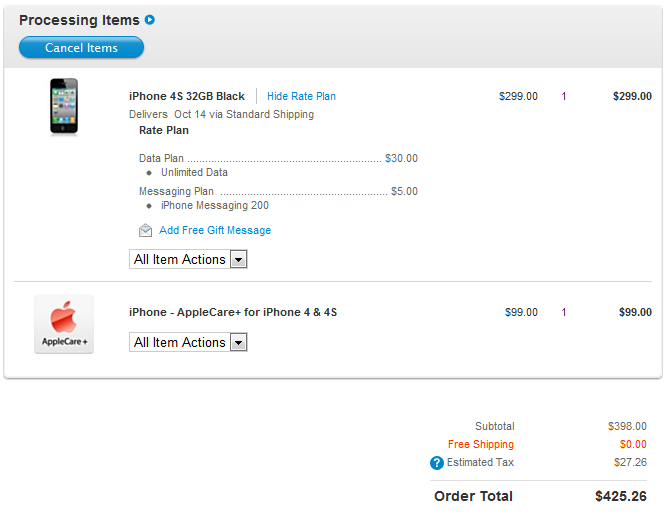
Task: Click the Rate Plan heading
Action: 164,130
